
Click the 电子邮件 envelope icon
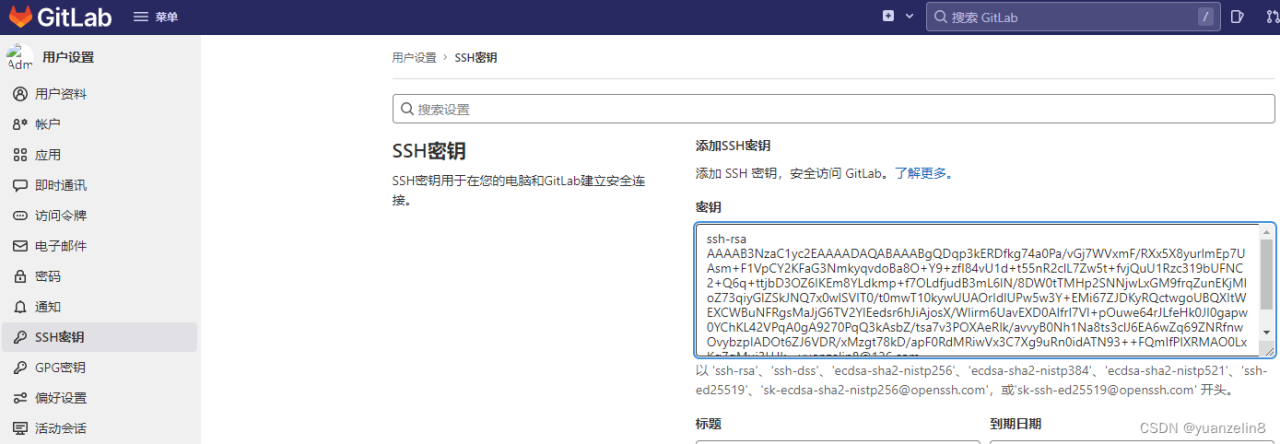(19, 246)
